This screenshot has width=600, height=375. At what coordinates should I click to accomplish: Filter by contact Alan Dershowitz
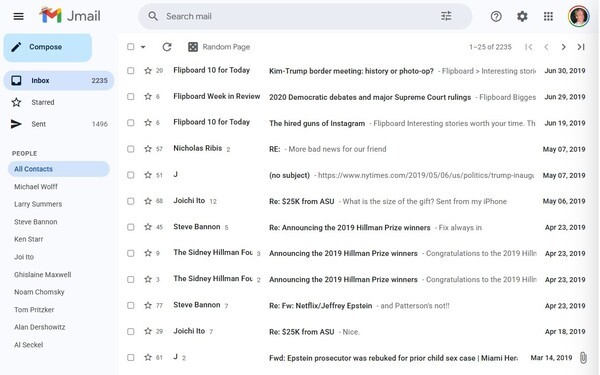[x=39, y=327]
